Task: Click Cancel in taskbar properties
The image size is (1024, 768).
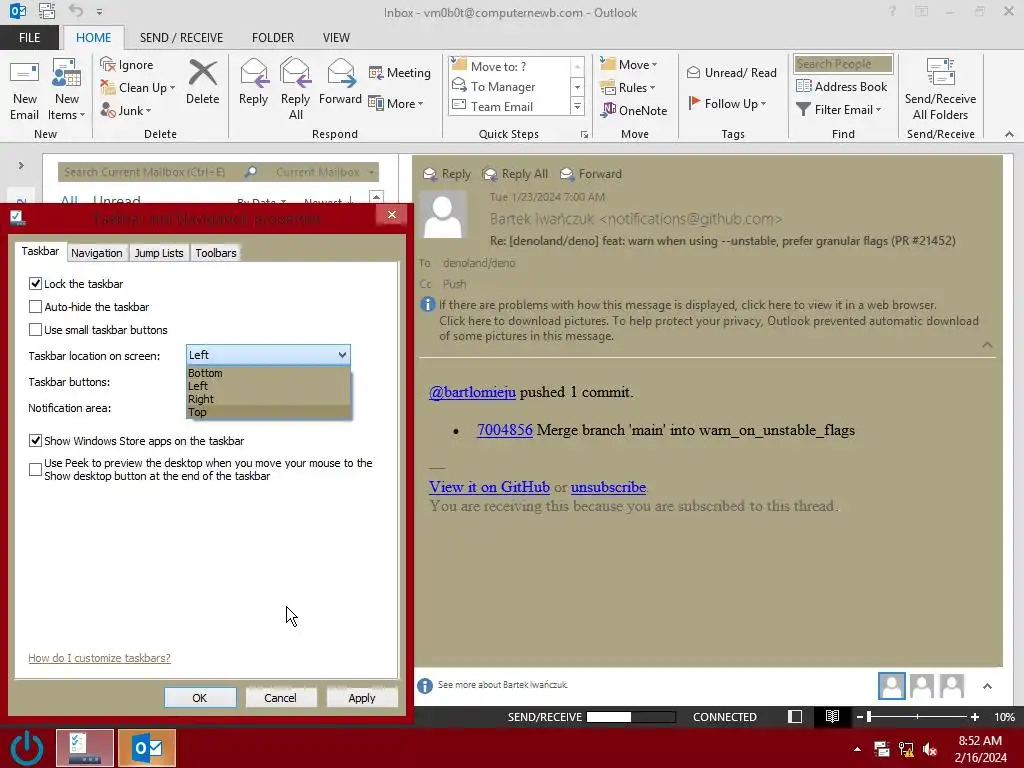Action: (280, 697)
